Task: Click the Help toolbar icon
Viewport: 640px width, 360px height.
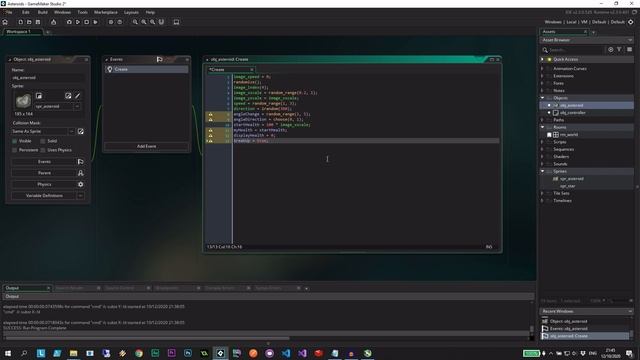Action: pos(120,22)
